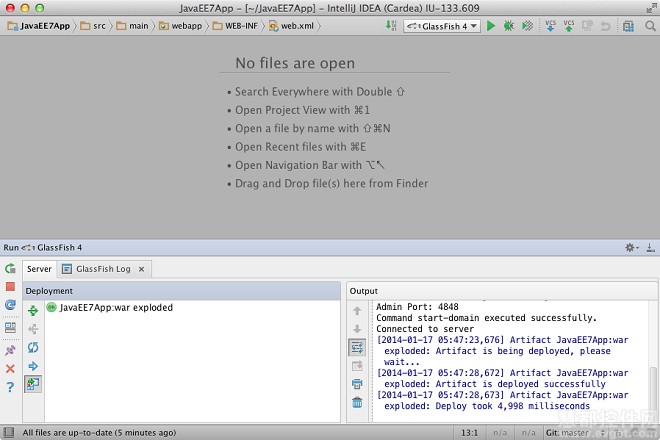
Task: Toggle tool window buttons in status bar
Action: [8, 432]
